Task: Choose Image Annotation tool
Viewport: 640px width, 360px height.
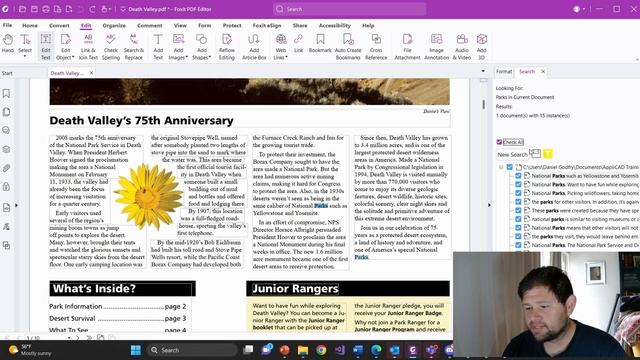Action: coord(436,47)
